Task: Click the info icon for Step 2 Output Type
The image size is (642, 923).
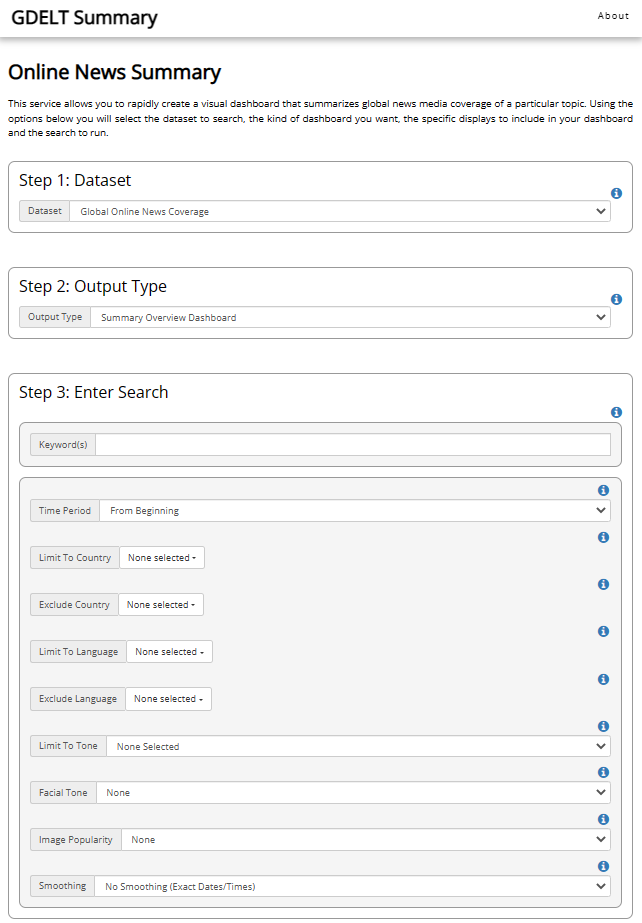Action: 616,299
